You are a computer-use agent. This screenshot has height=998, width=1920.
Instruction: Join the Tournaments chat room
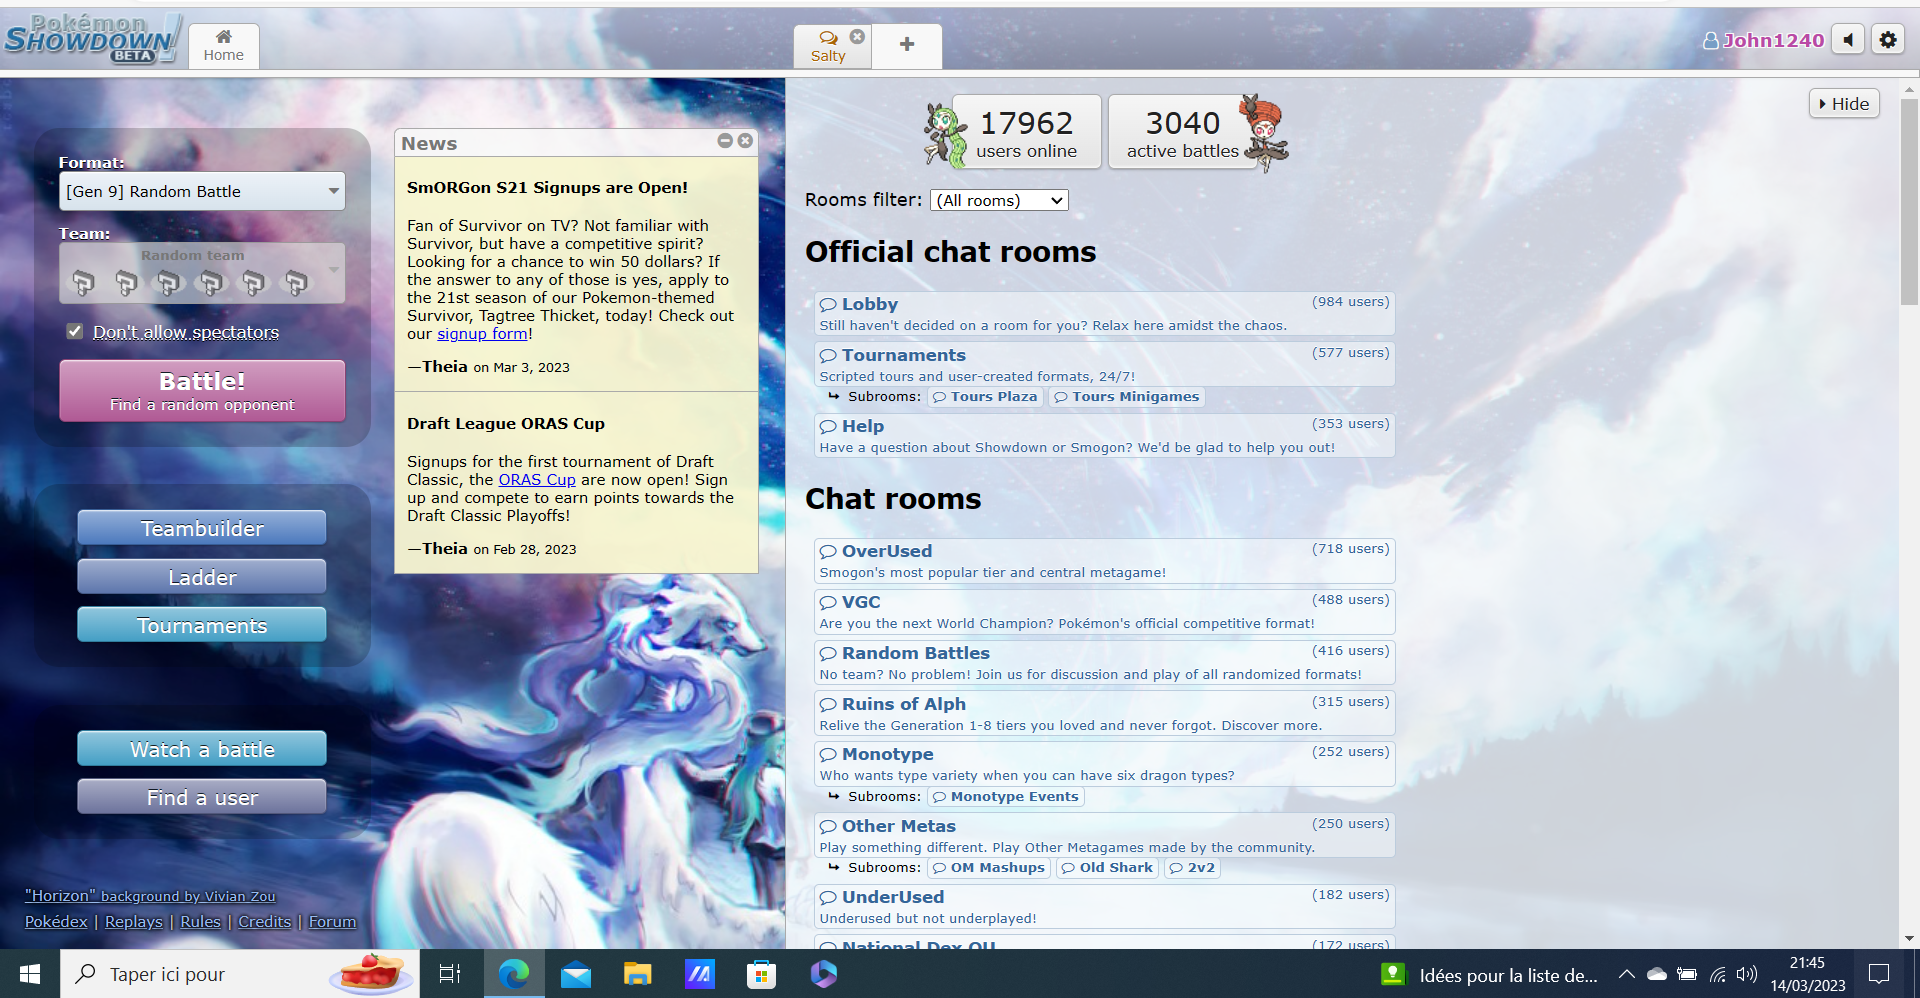click(1104, 365)
